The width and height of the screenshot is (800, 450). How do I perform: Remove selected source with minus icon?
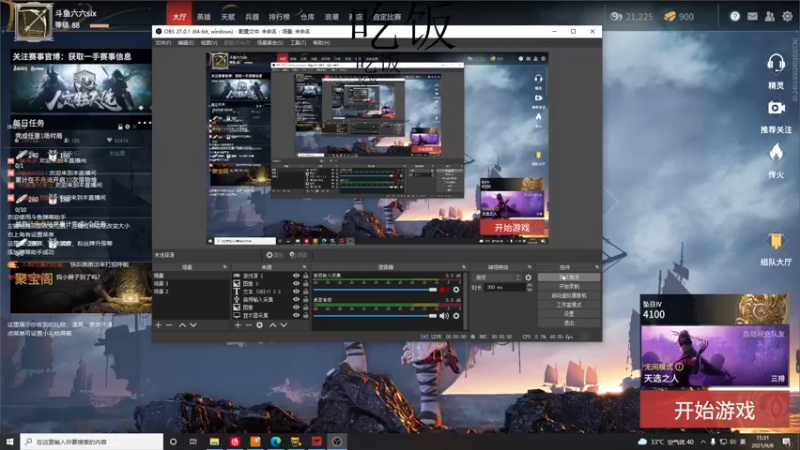pos(248,325)
